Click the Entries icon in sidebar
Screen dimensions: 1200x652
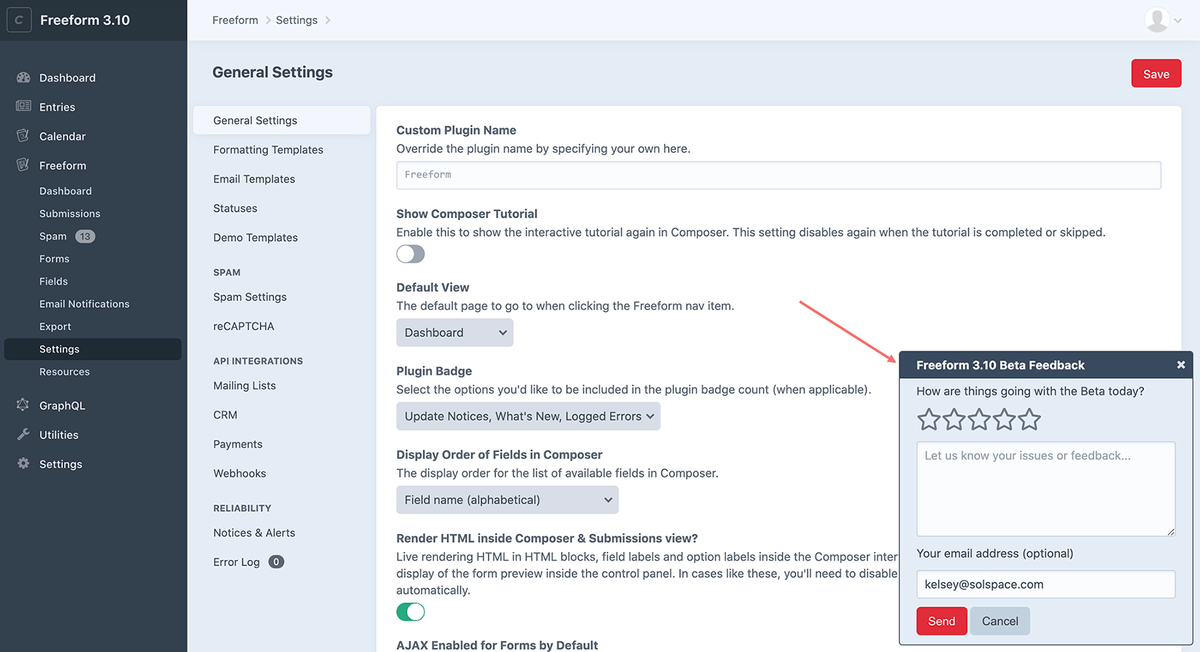coord(23,107)
